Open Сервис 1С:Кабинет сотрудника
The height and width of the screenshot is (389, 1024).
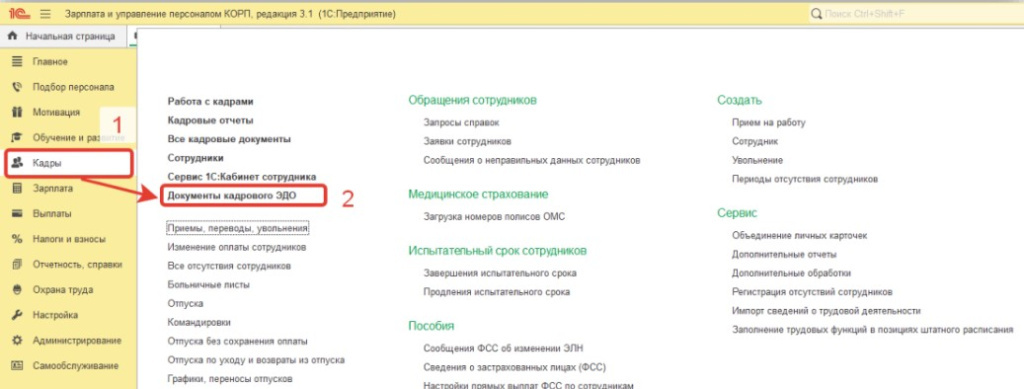pyautogui.click(x=242, y=177)
